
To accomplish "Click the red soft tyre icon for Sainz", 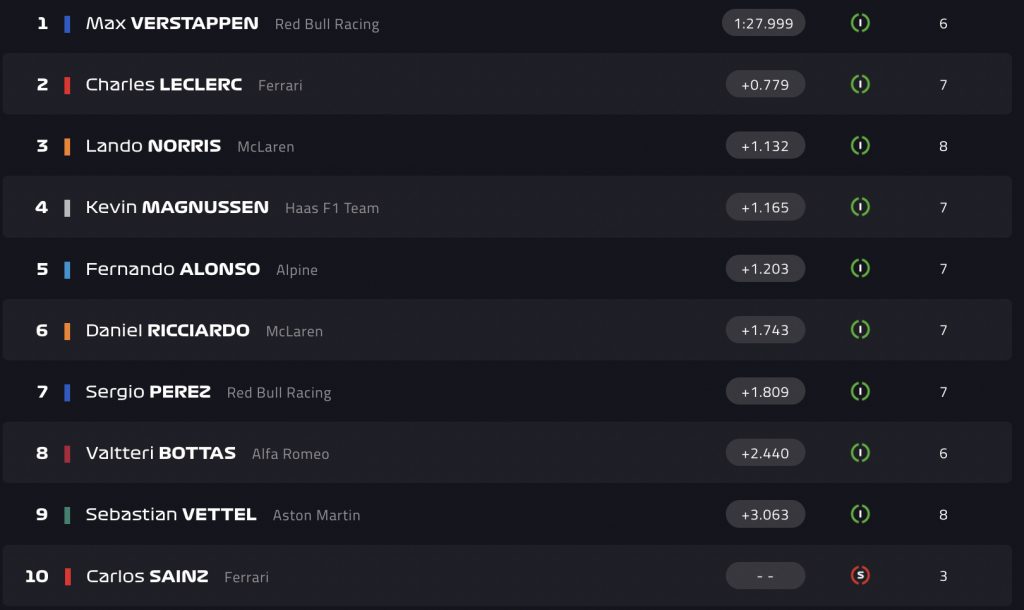I will [x=860, y=576].
